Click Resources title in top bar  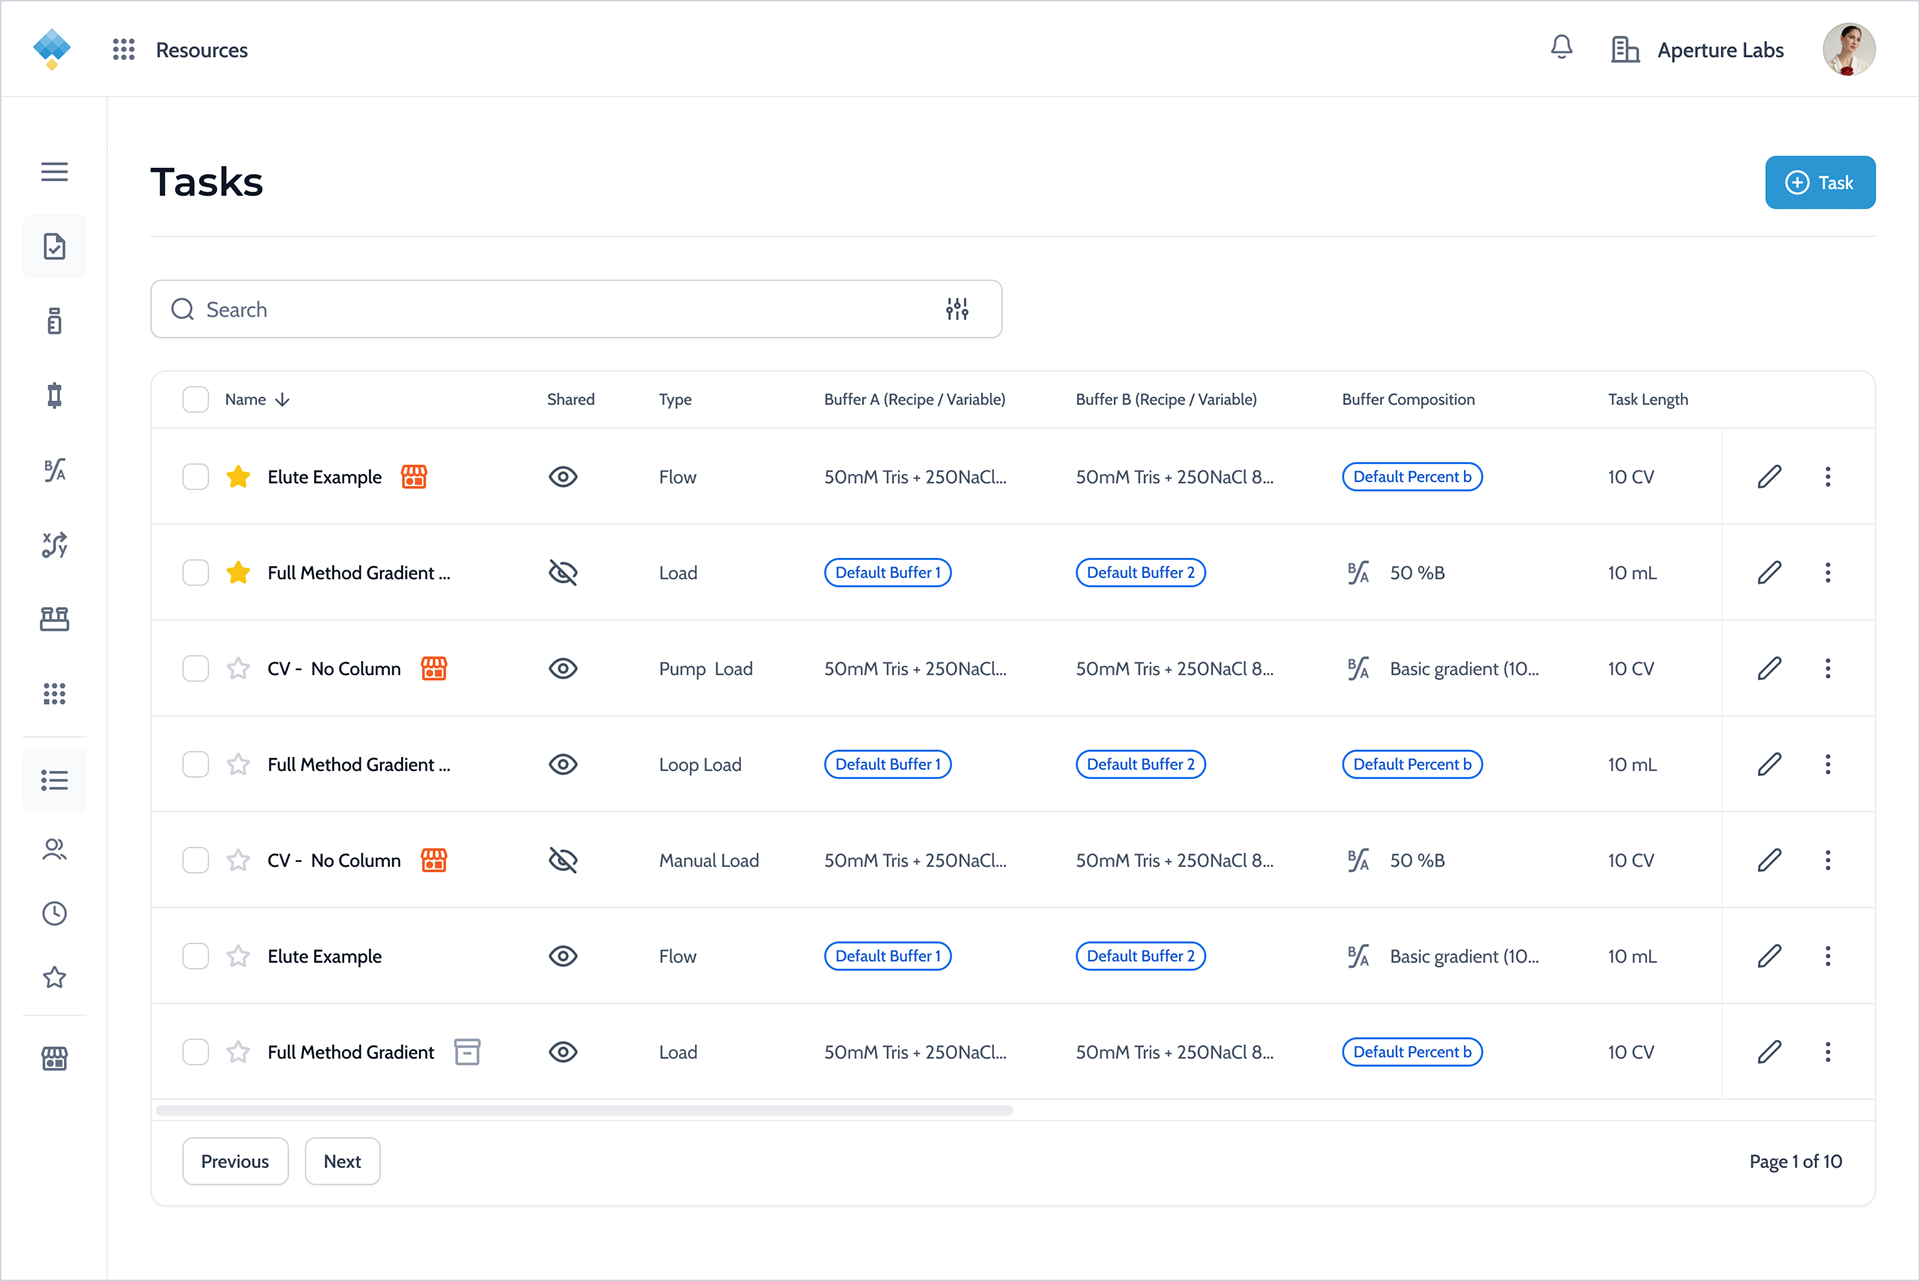click(x=202, y=50)
